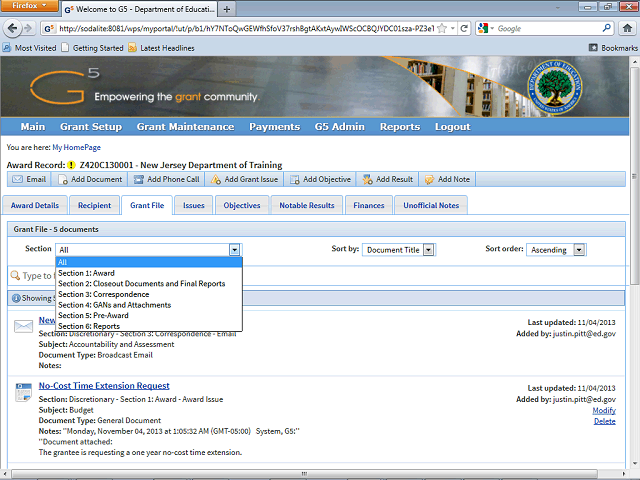Click the document icon for No-Cost Time Extension
The height and width of the screenshot is (480, 640).
point(24,392)
